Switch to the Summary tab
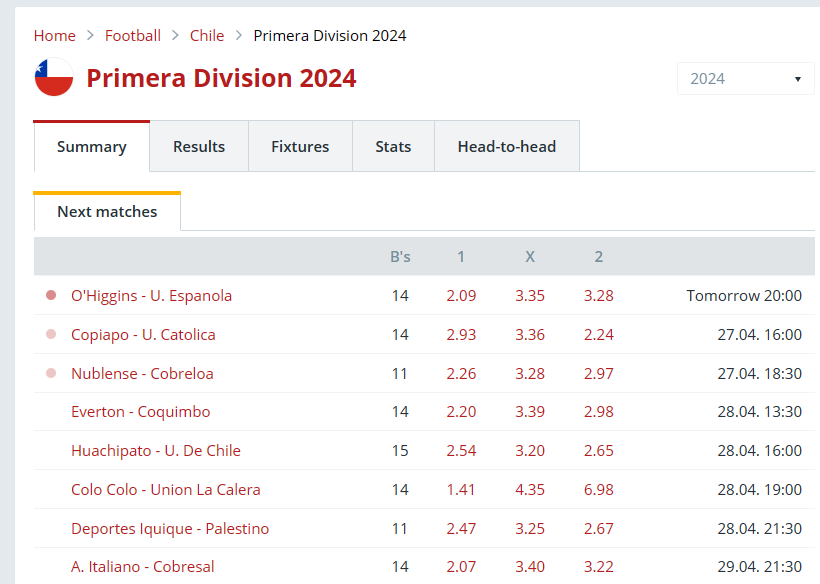 coord(92,146)
